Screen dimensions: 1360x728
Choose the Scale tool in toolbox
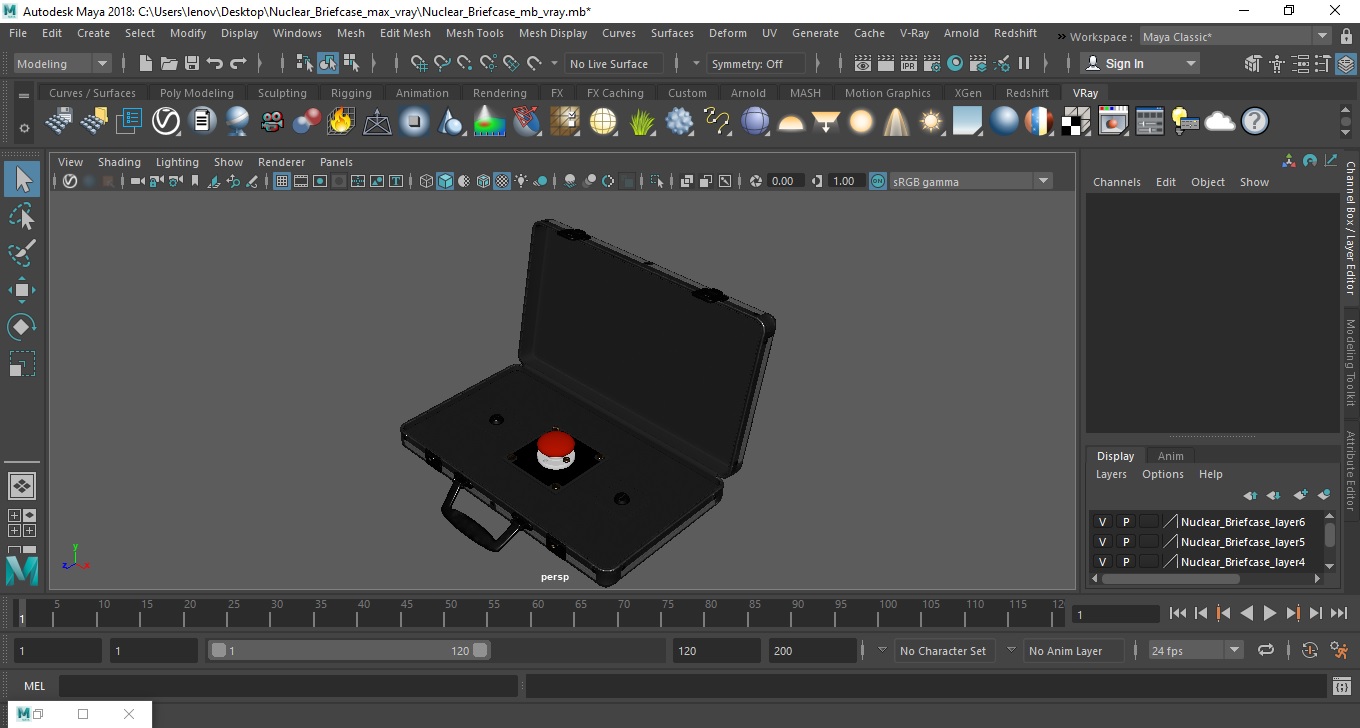coord(22,363)
